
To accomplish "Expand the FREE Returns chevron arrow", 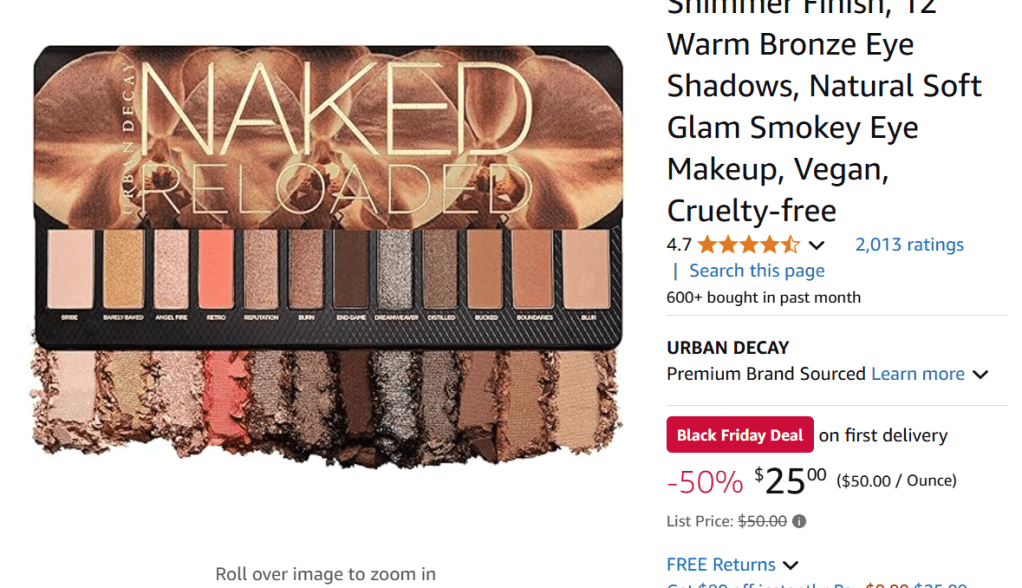I will 791,565.
